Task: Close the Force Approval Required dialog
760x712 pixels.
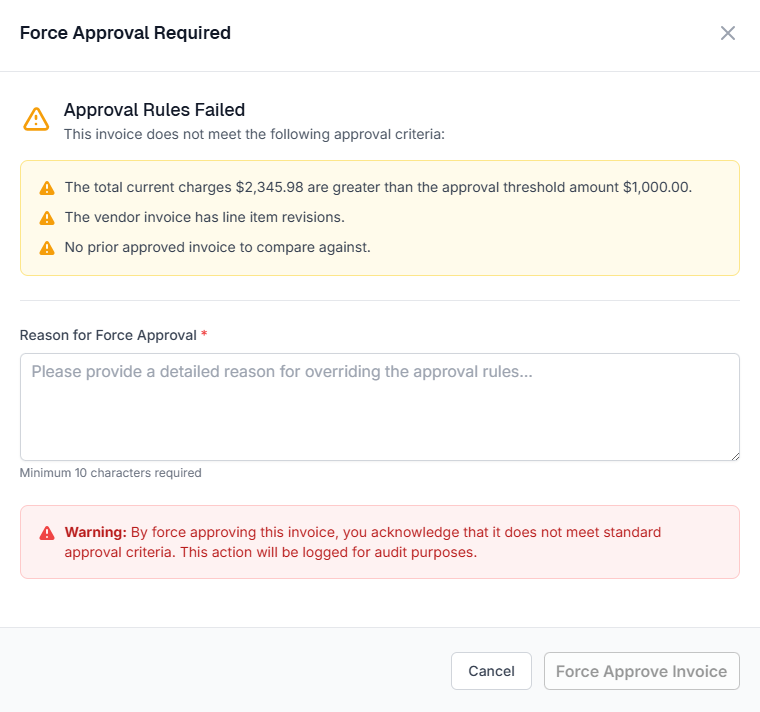Action: [728, 33]
